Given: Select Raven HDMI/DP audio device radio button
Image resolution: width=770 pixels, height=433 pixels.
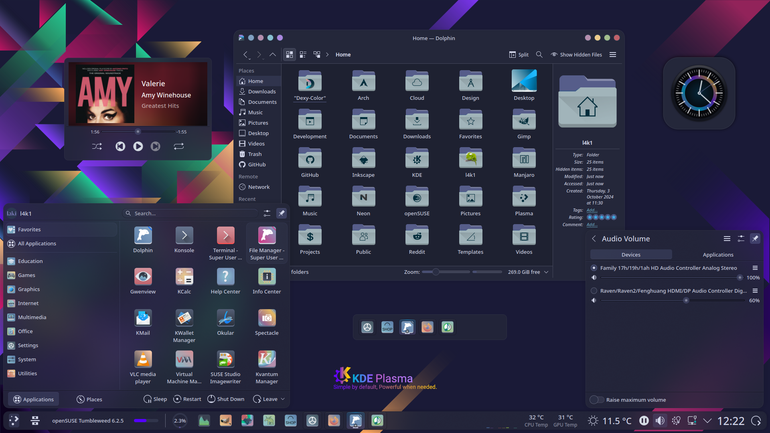Looking at the screenshot, I should coord(594,291).
